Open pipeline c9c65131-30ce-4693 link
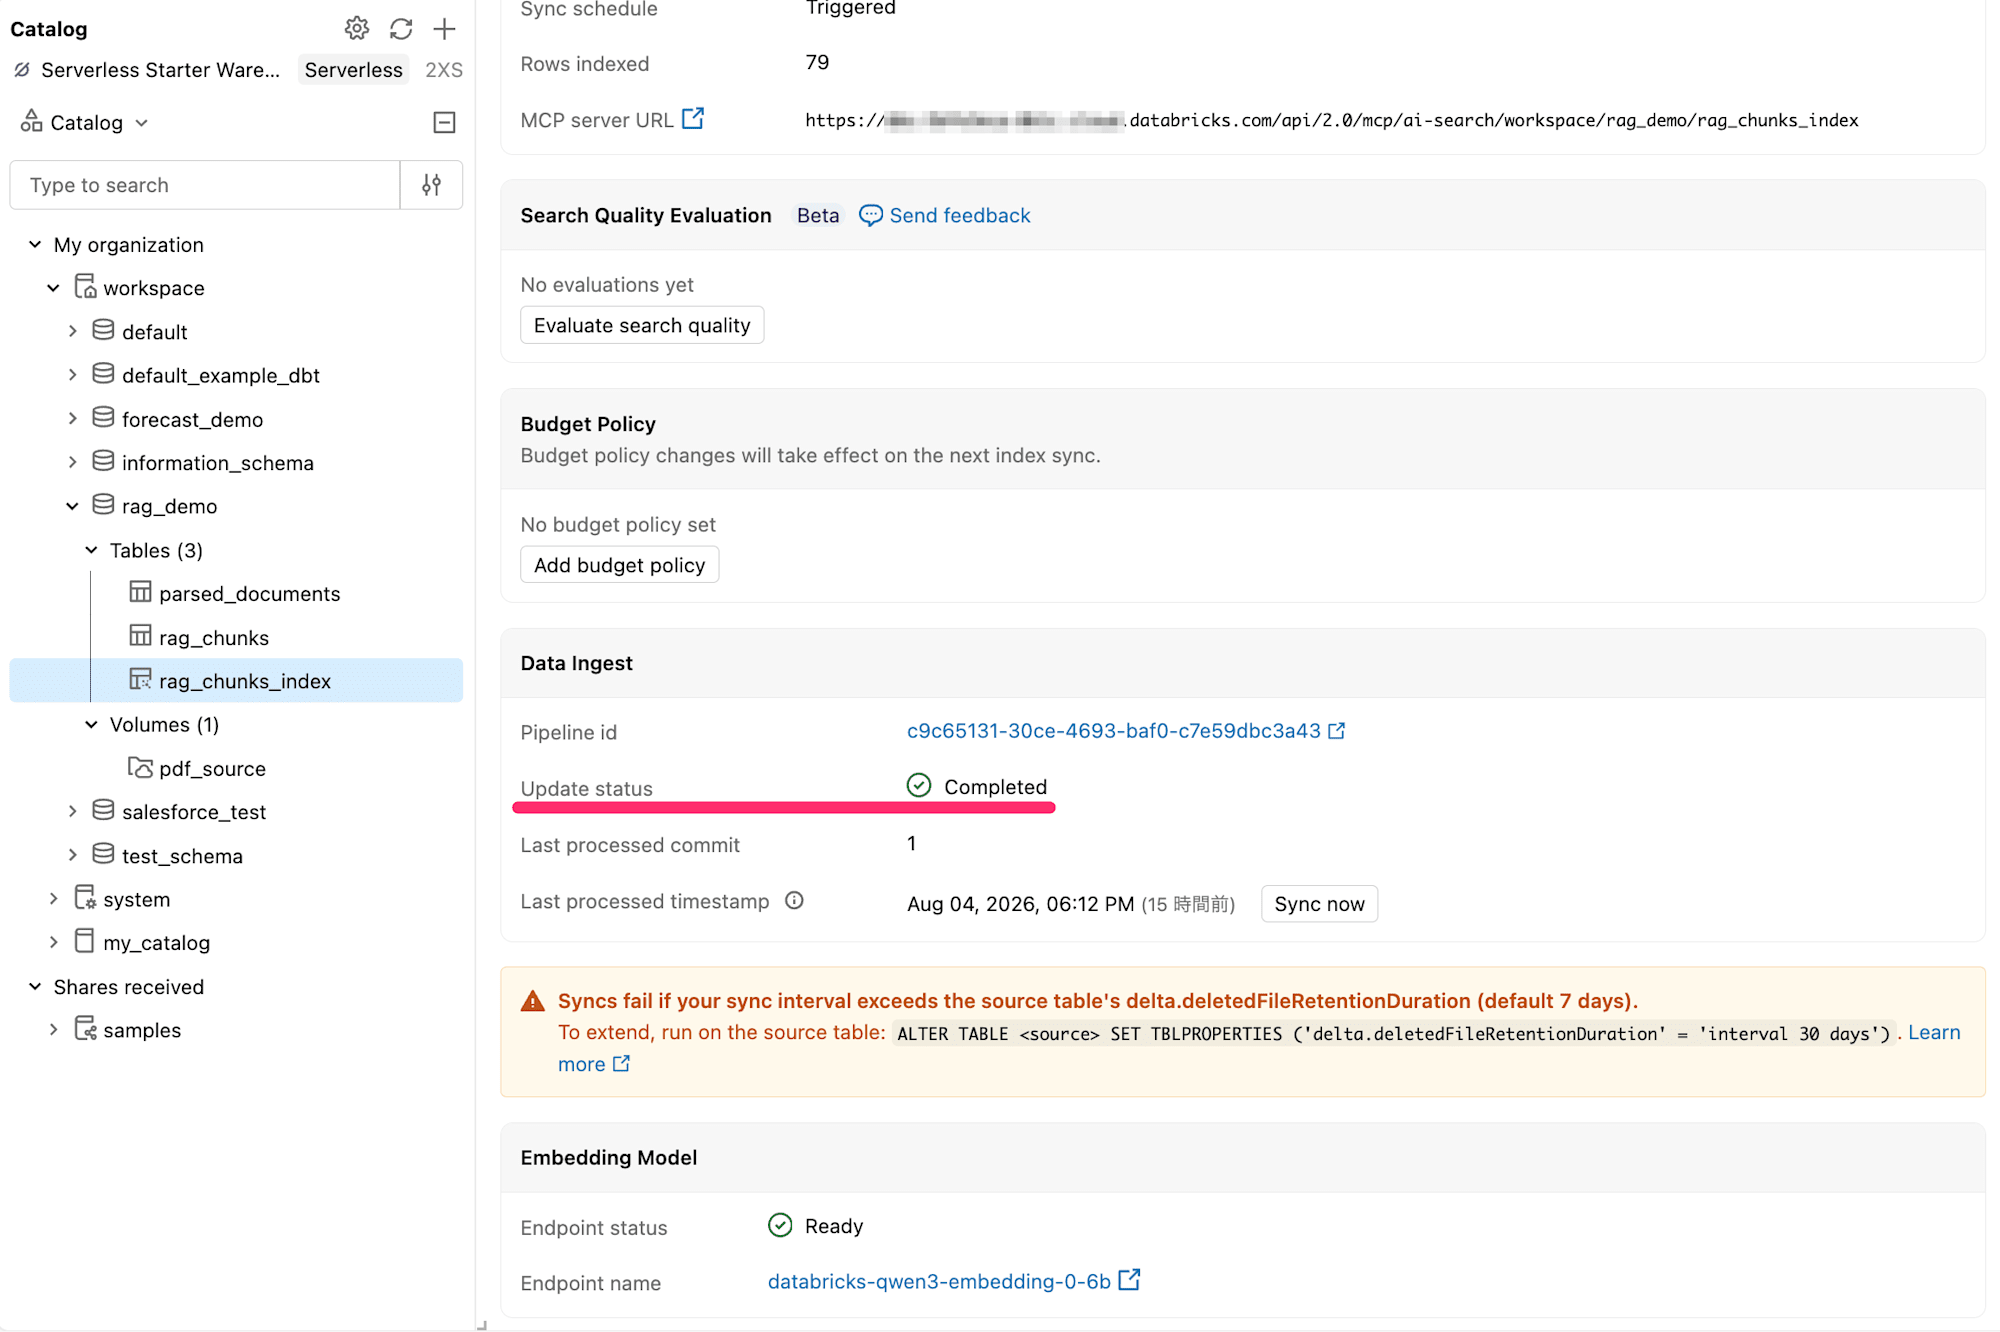This screenshot has height=1332, width=2000. click(1113, 731)
